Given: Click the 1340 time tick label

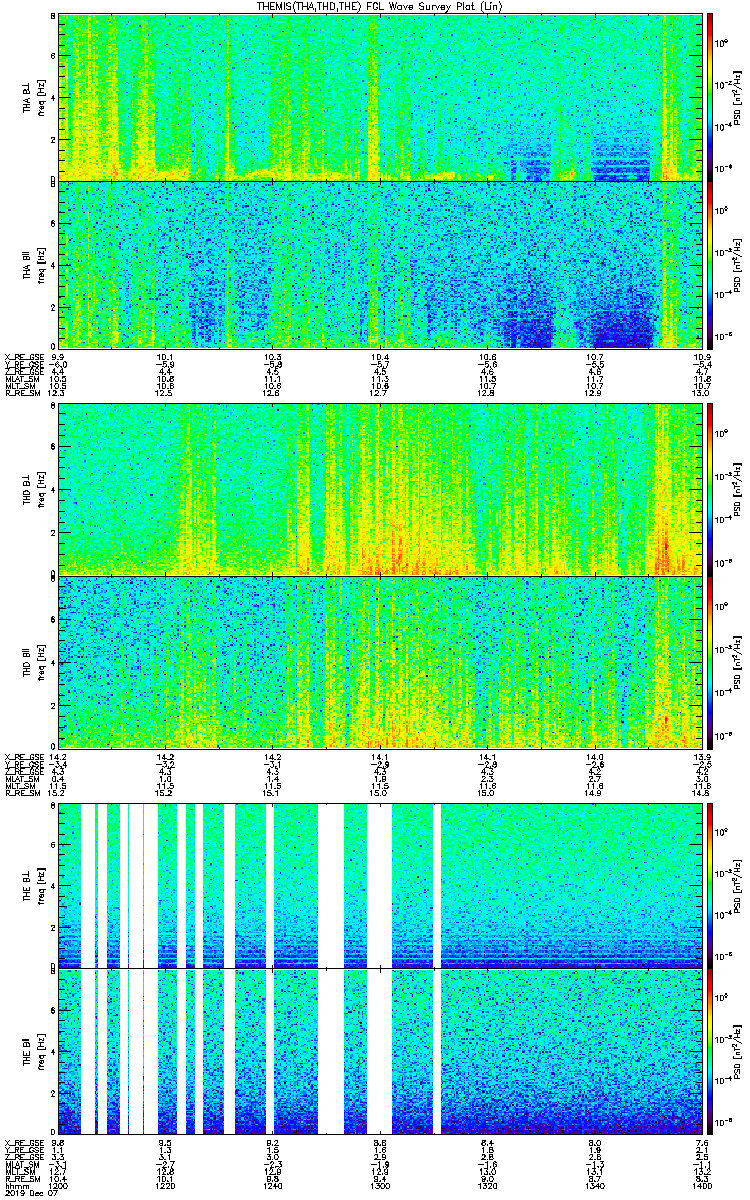Looking at the screenshot, I should (x=593, y=1185).
